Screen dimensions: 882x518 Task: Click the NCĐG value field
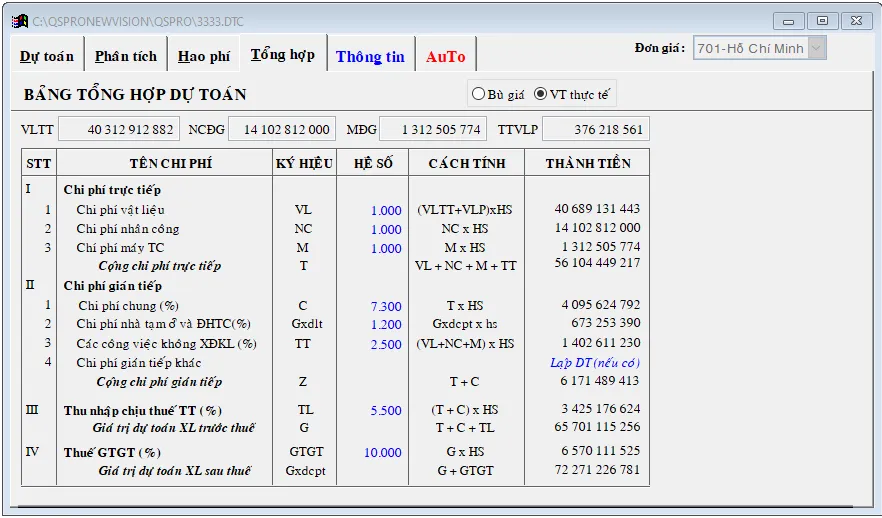(x=282, y=129)
